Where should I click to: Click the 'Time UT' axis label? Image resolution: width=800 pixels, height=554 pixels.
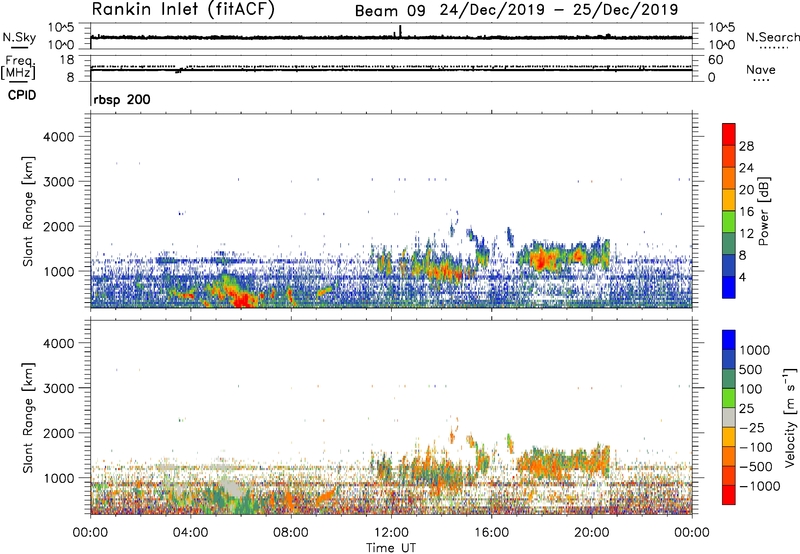pos(391,547)
